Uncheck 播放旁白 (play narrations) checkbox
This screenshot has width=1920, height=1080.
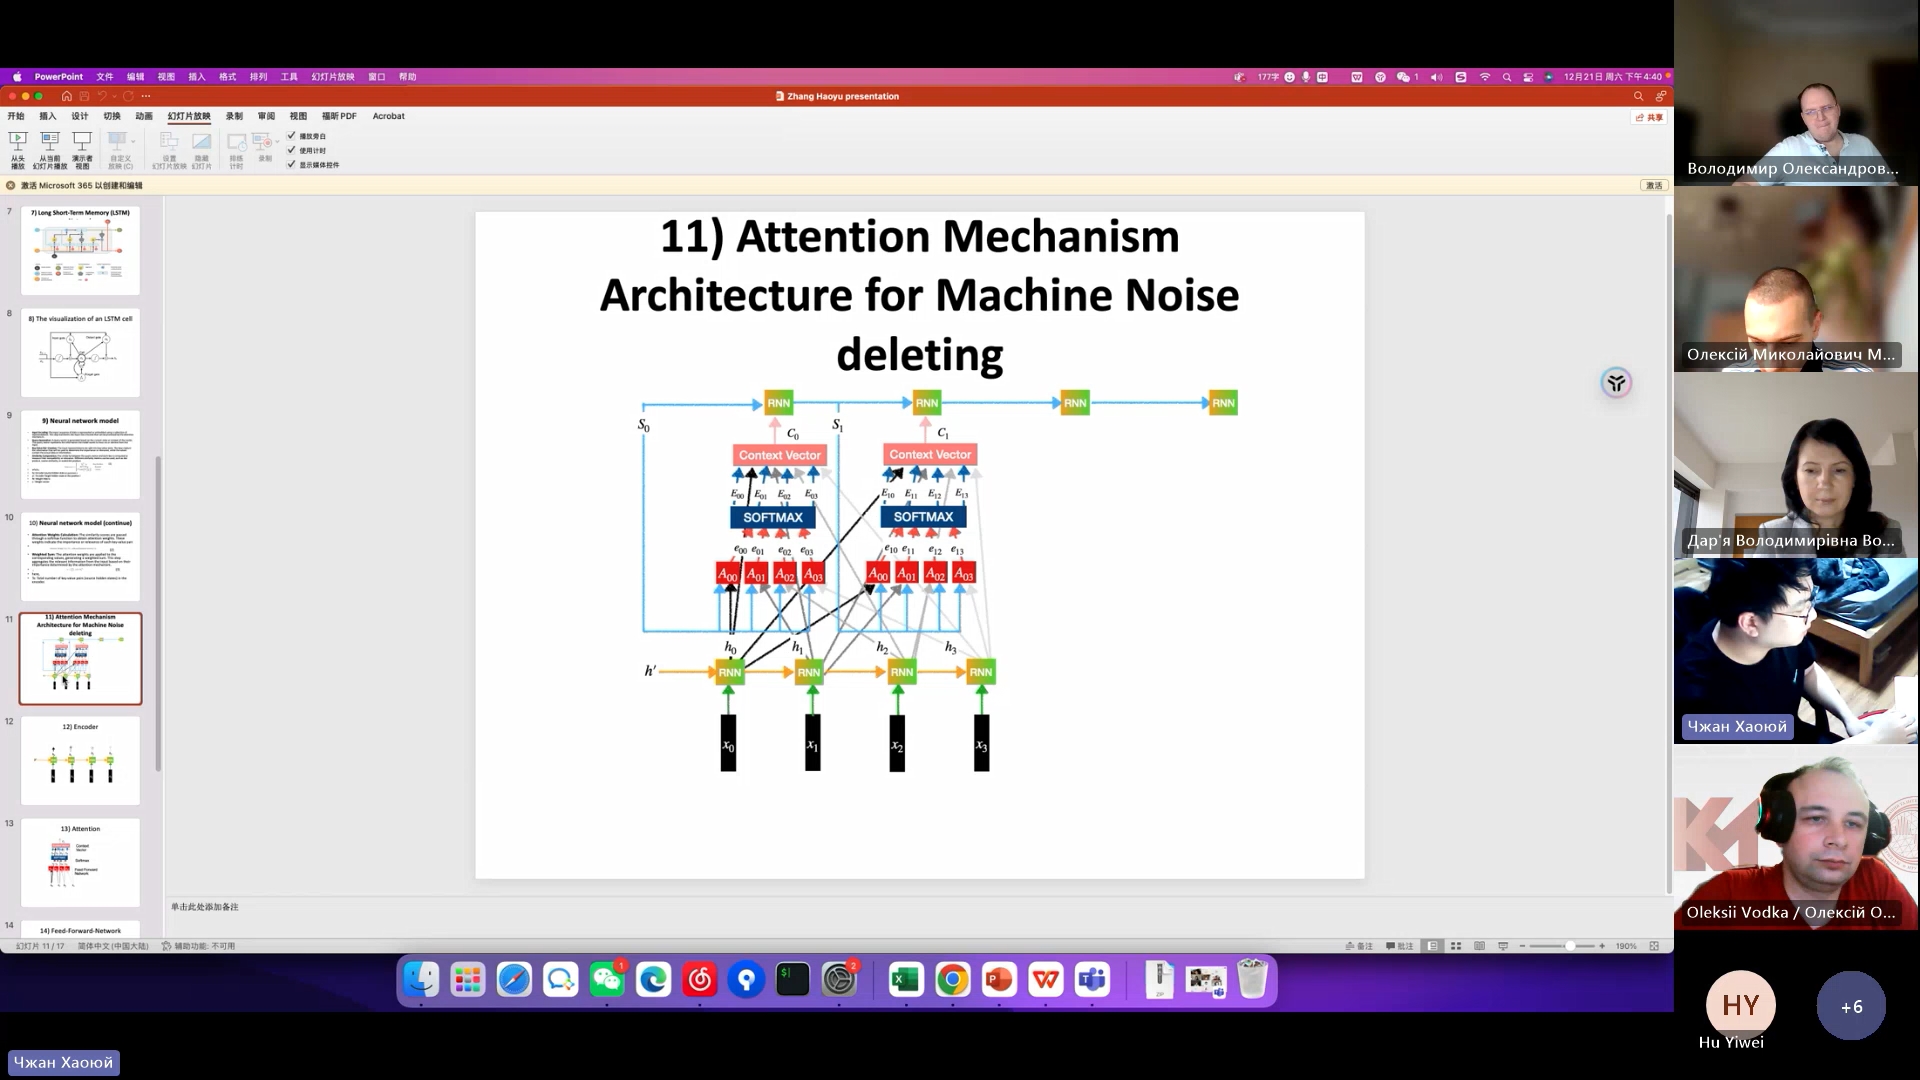292,136
